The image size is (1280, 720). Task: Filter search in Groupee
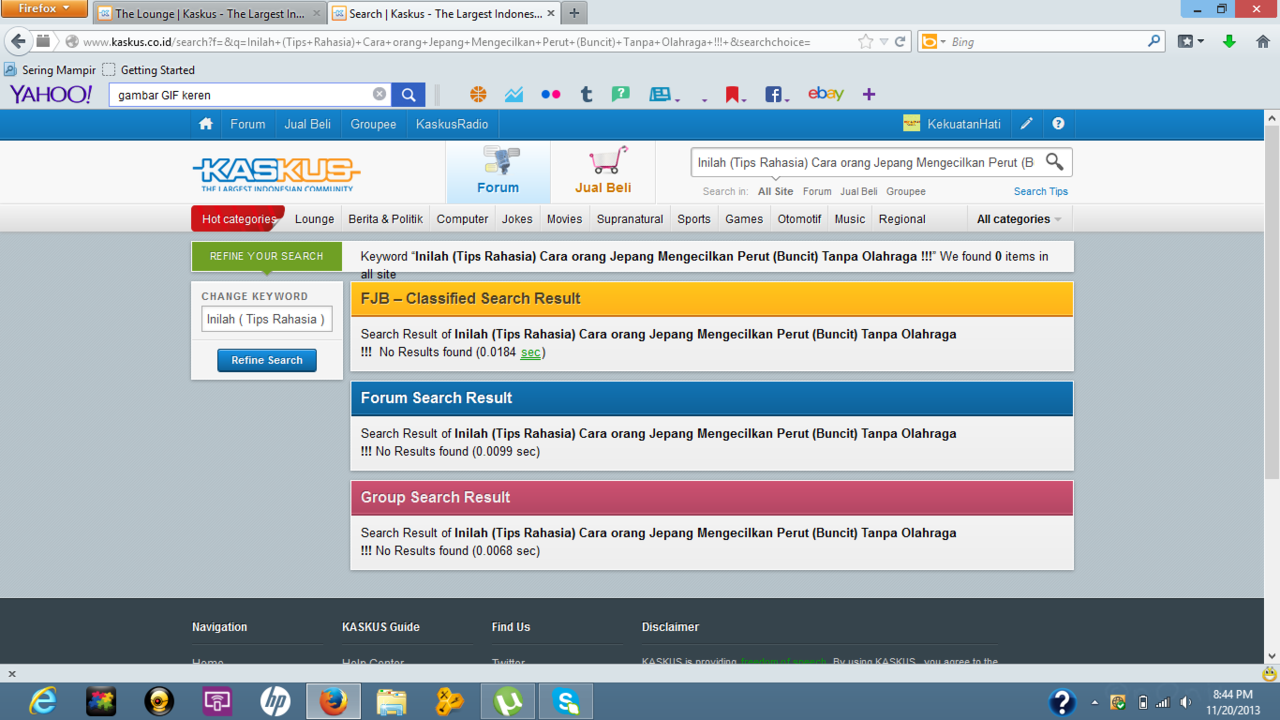pos(906,191)
